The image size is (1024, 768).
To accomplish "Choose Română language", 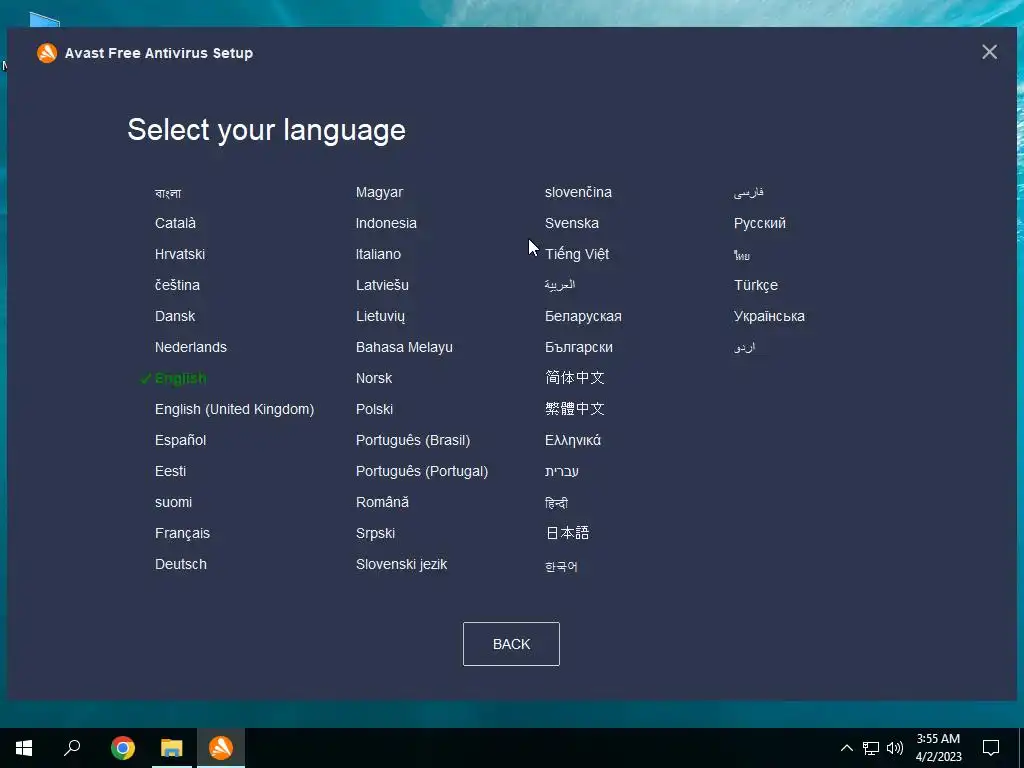I will [382, 502].
